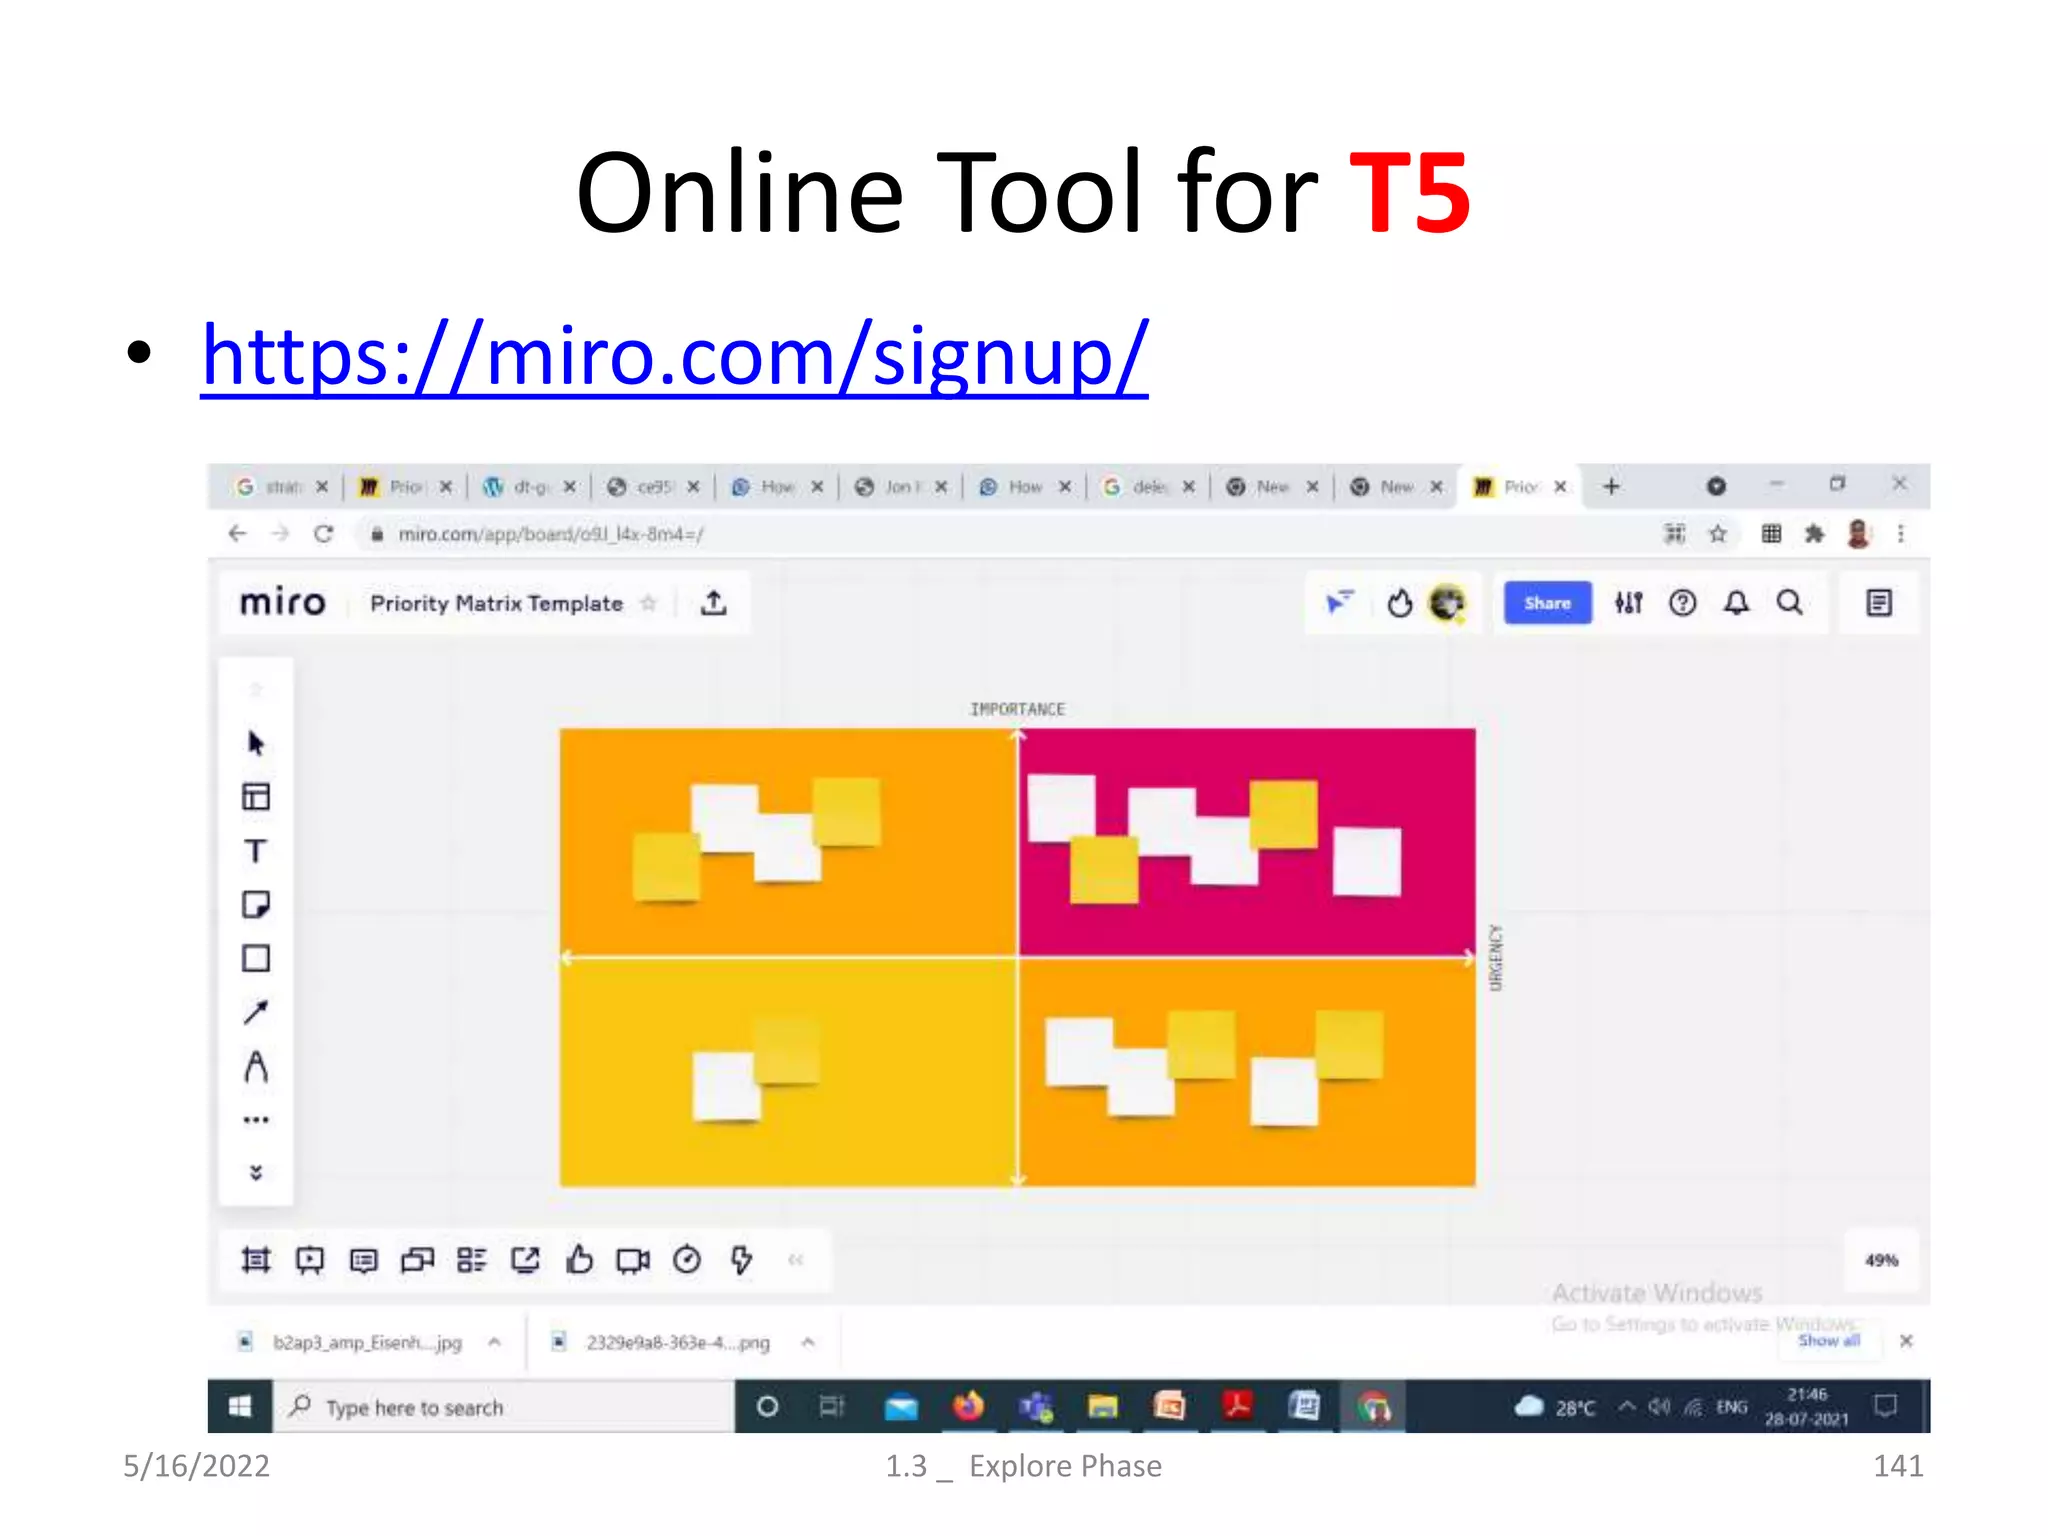
Task: Open board settings sliders icon
Action: pos(1629,603)
